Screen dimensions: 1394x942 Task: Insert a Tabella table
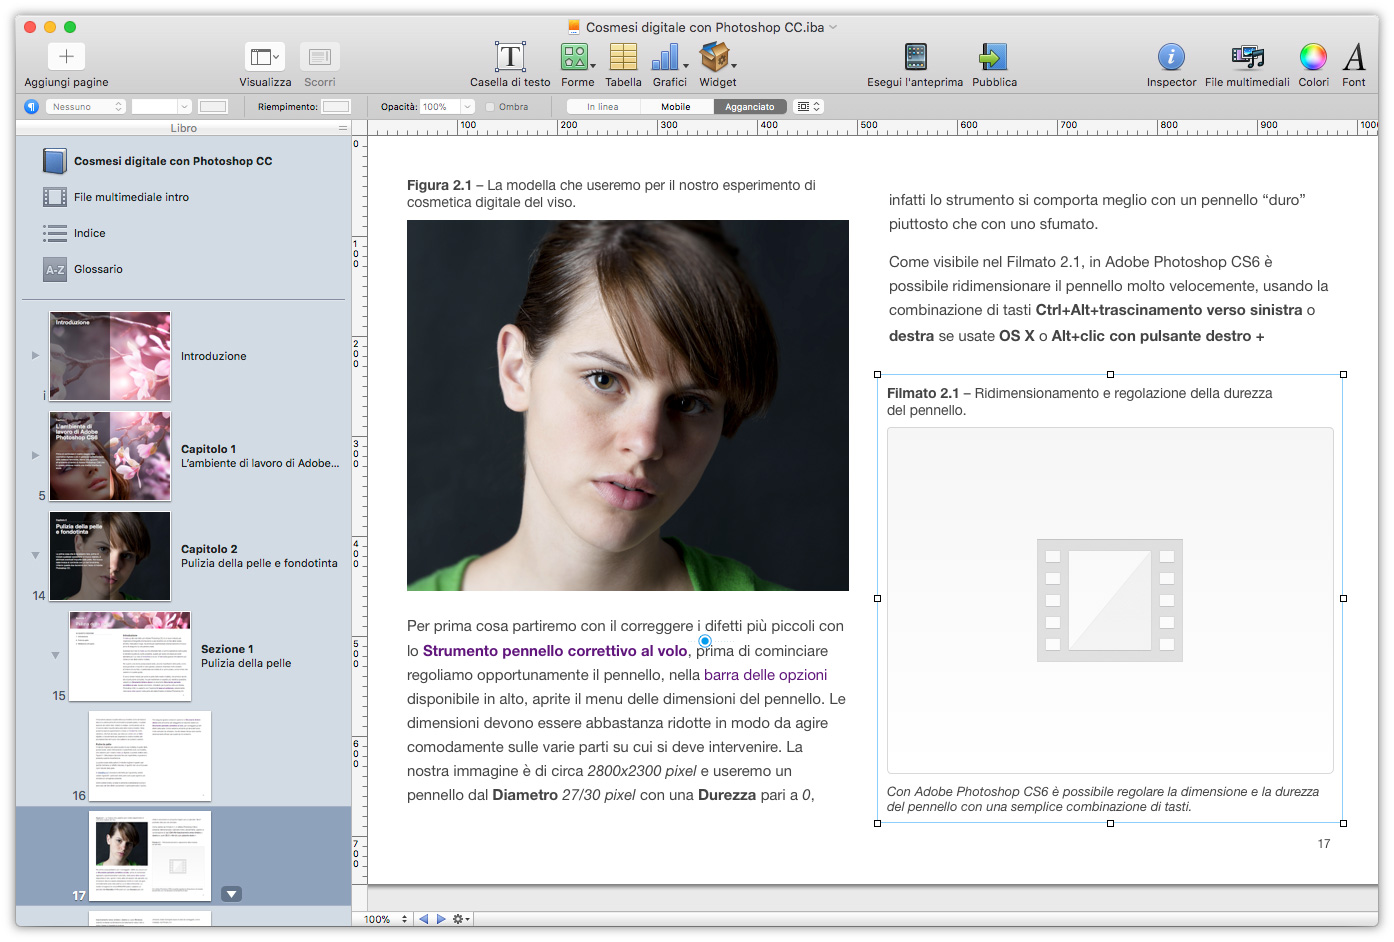623,57
